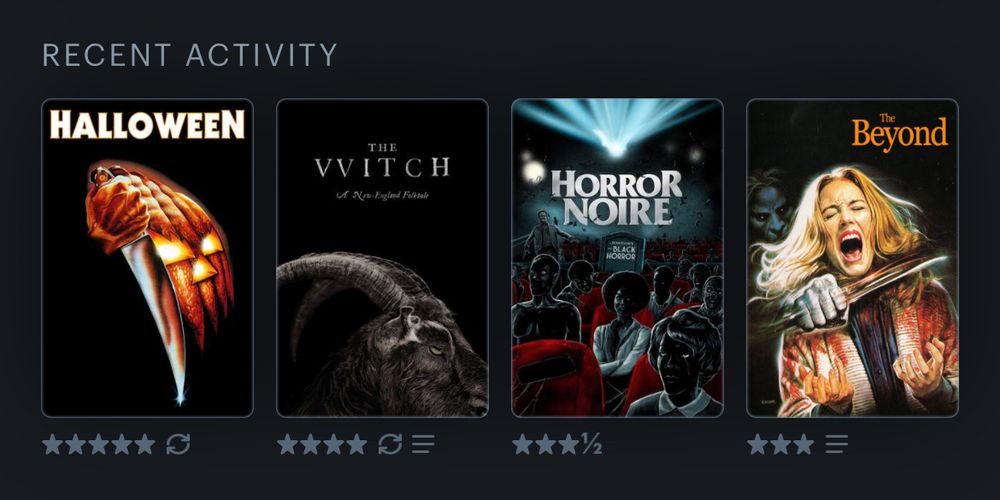Click the second star under The Beyond
This screenshot has width=1000, height=500.
click(781, 444)
